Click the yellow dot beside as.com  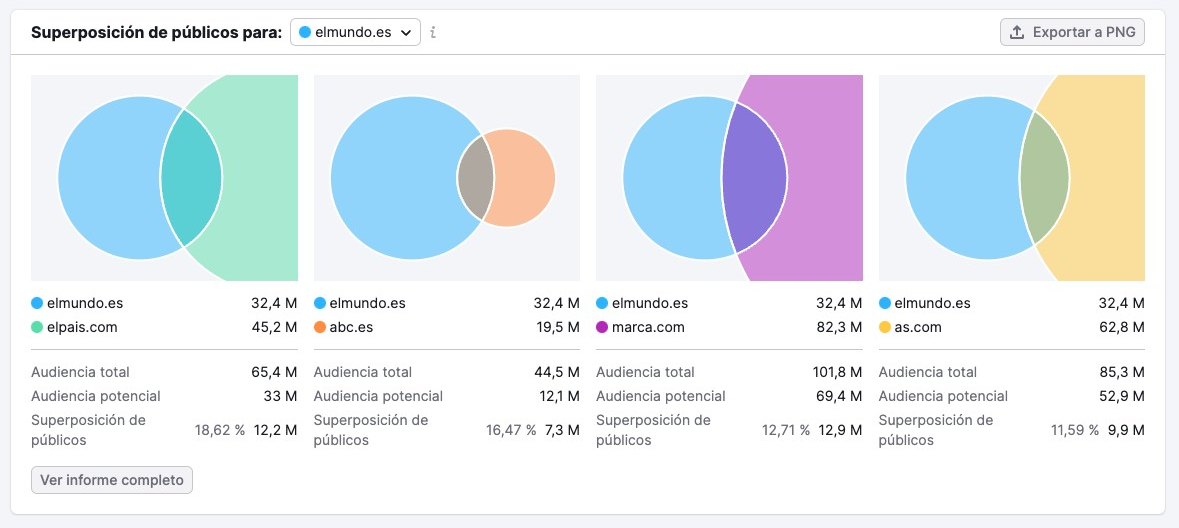(x=885, y=327)
